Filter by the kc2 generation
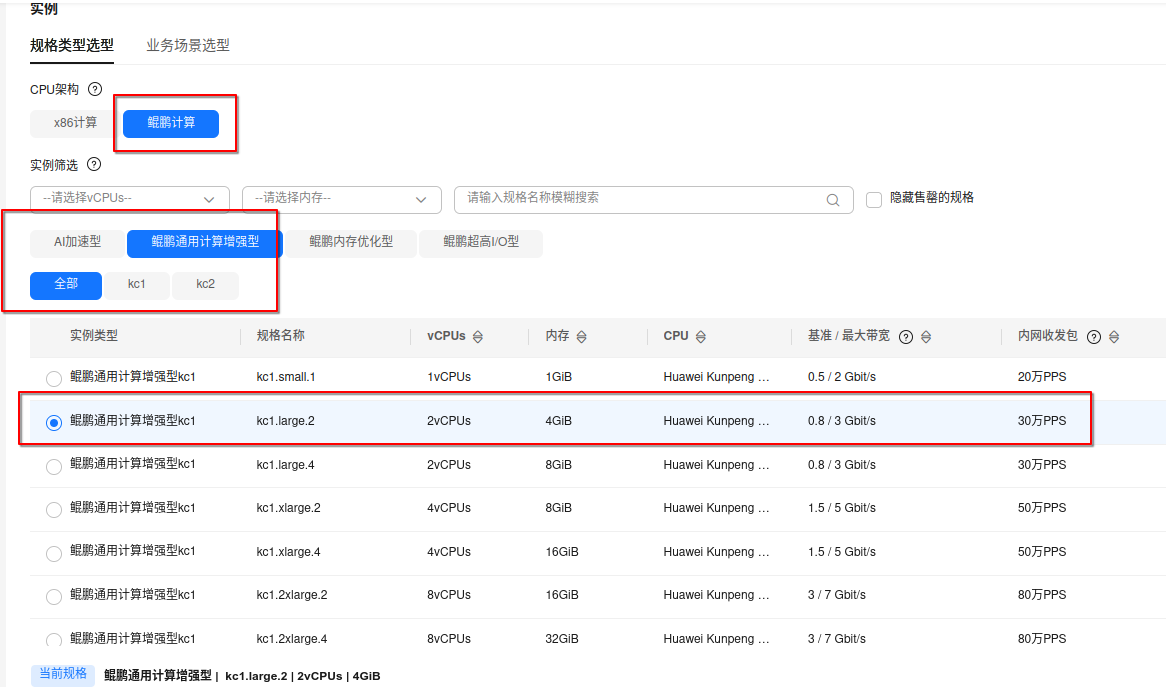 (205, 286)
